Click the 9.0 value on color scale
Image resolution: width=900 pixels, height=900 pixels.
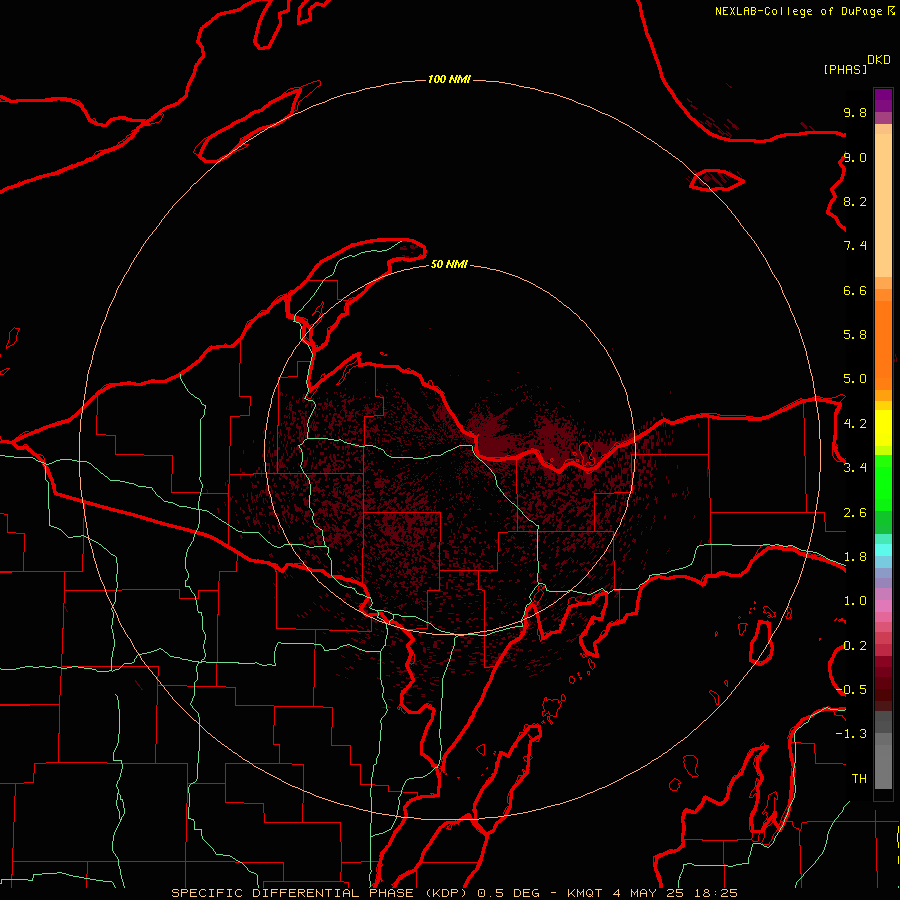855,157
